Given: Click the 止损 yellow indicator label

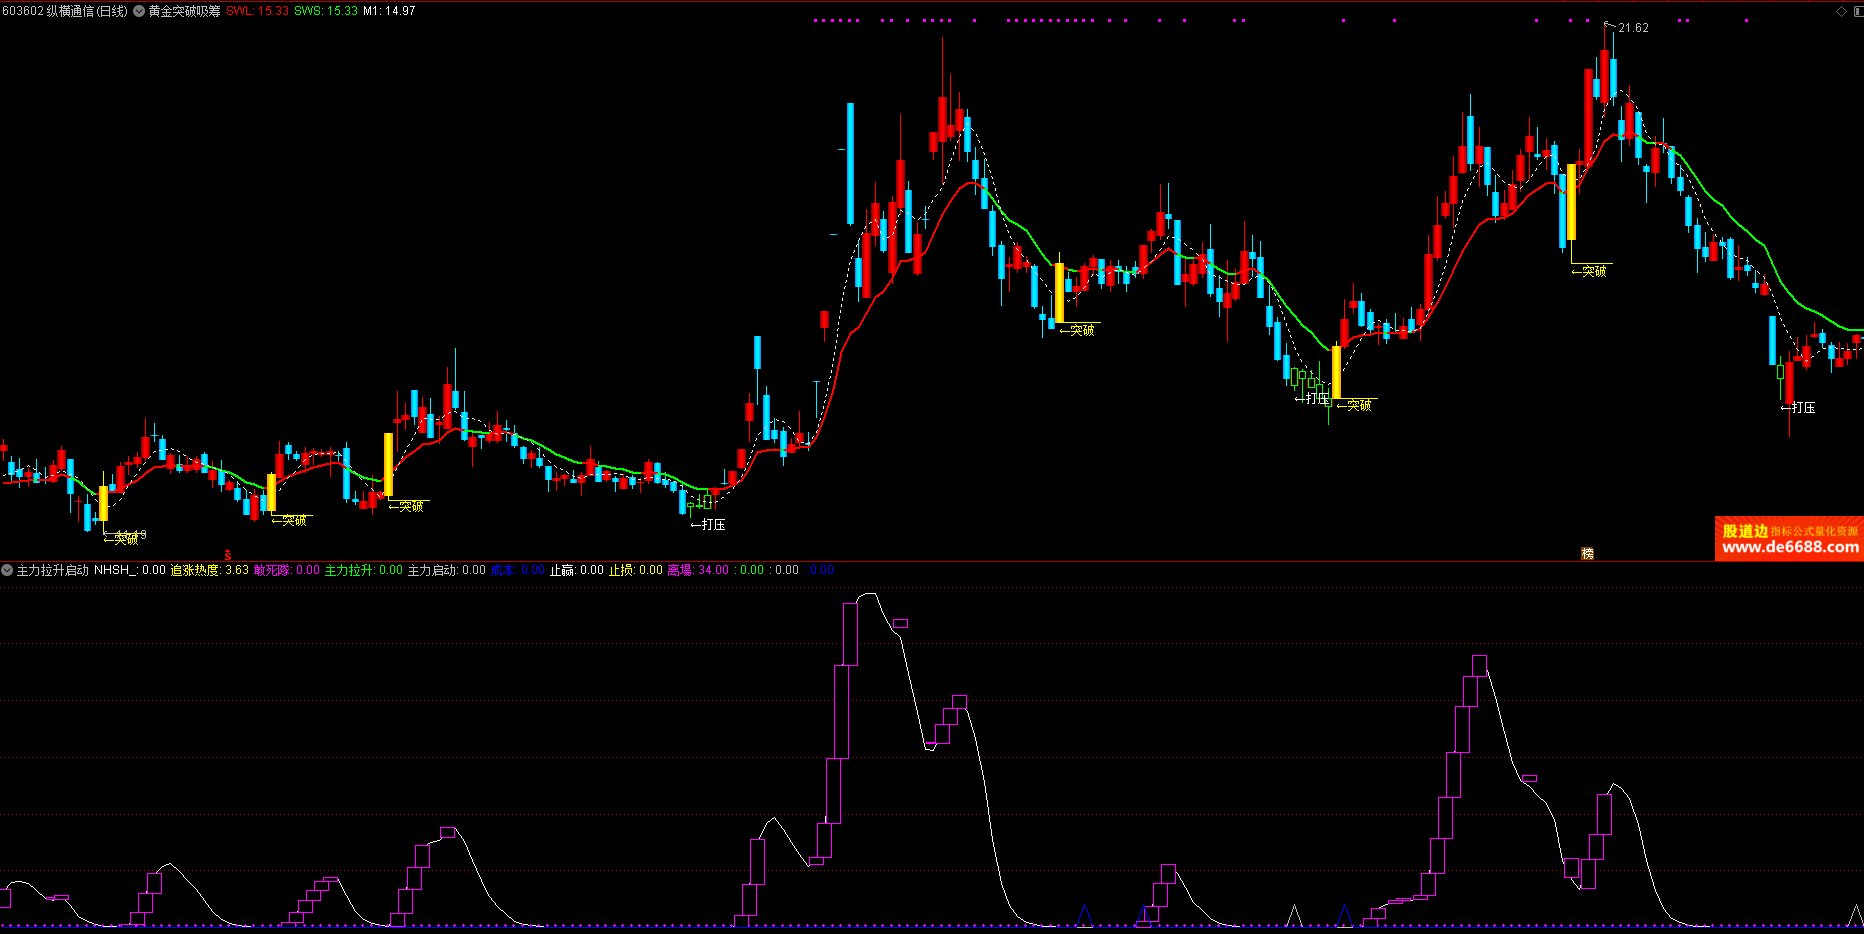Looking at the screenshot, I should 621,570.
